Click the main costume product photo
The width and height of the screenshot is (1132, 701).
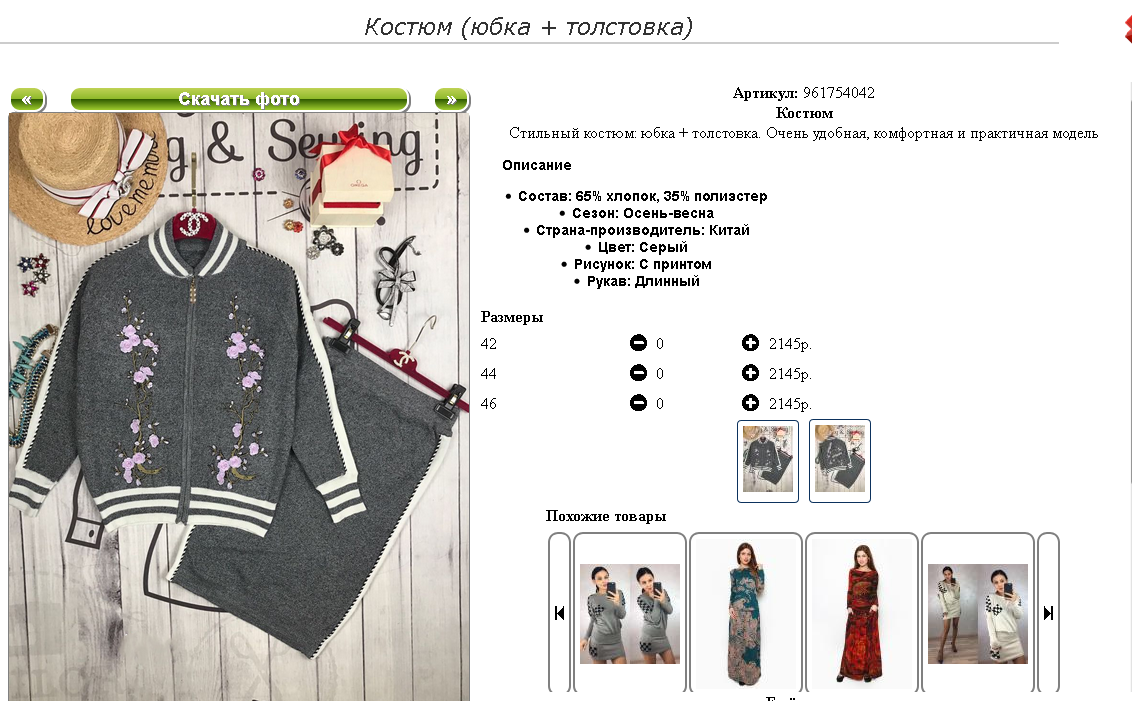(239, 406)
